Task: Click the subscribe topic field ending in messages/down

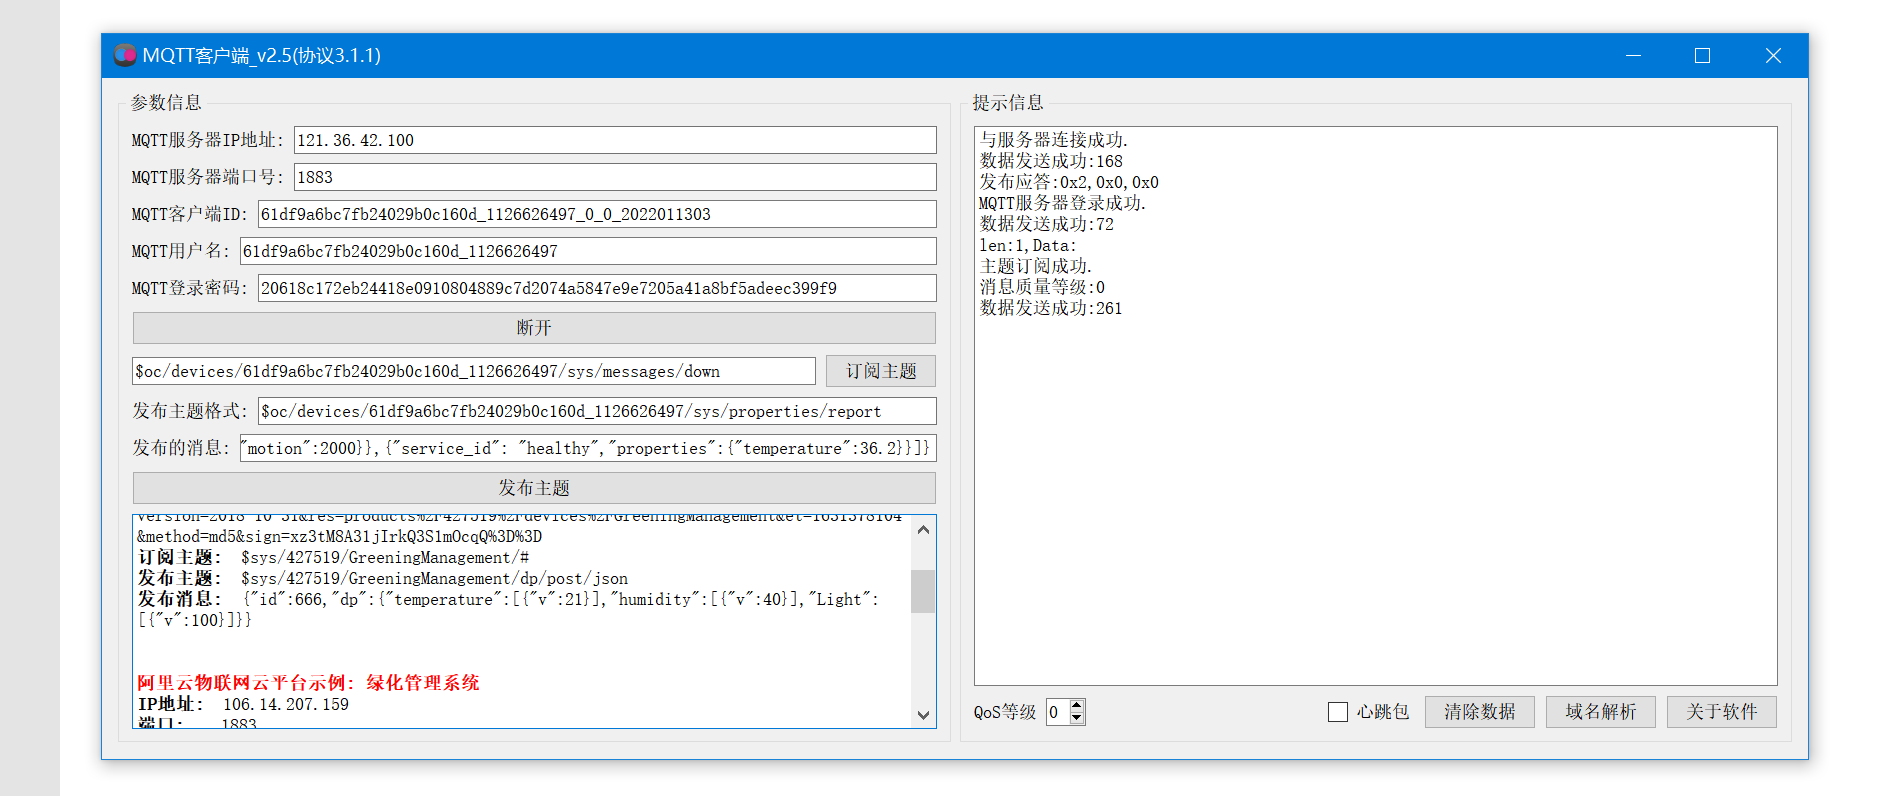Action: pyautogui.click(x=474, y=371)
